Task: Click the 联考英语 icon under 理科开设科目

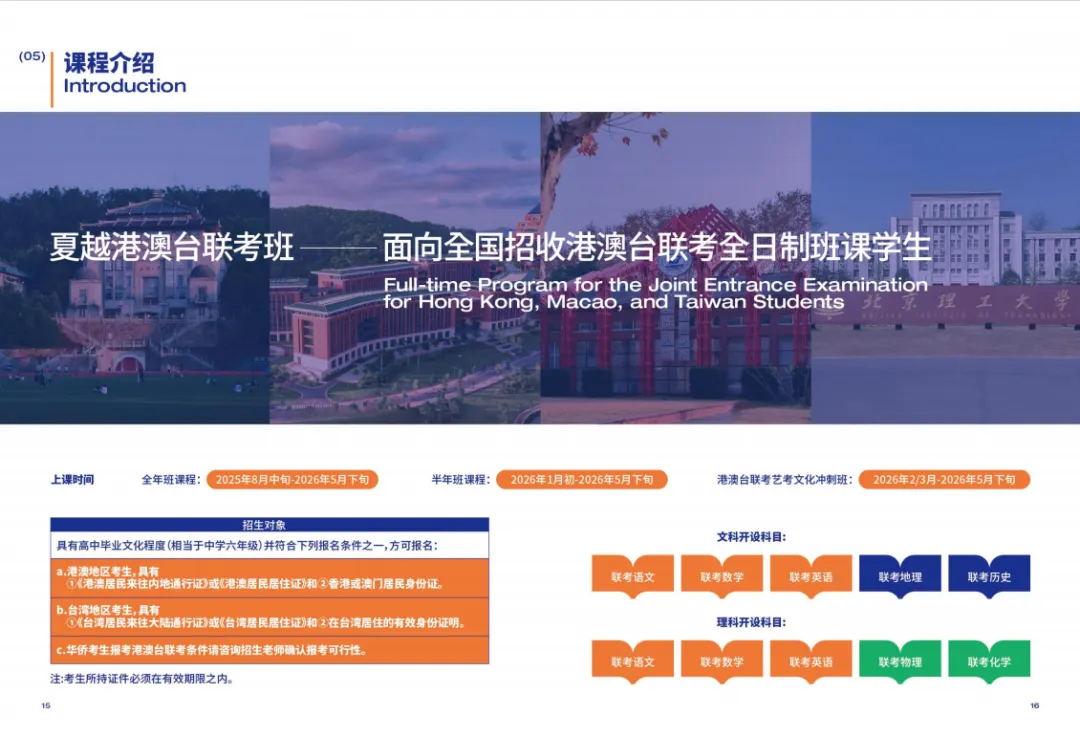Action: (x=811, y=662)
